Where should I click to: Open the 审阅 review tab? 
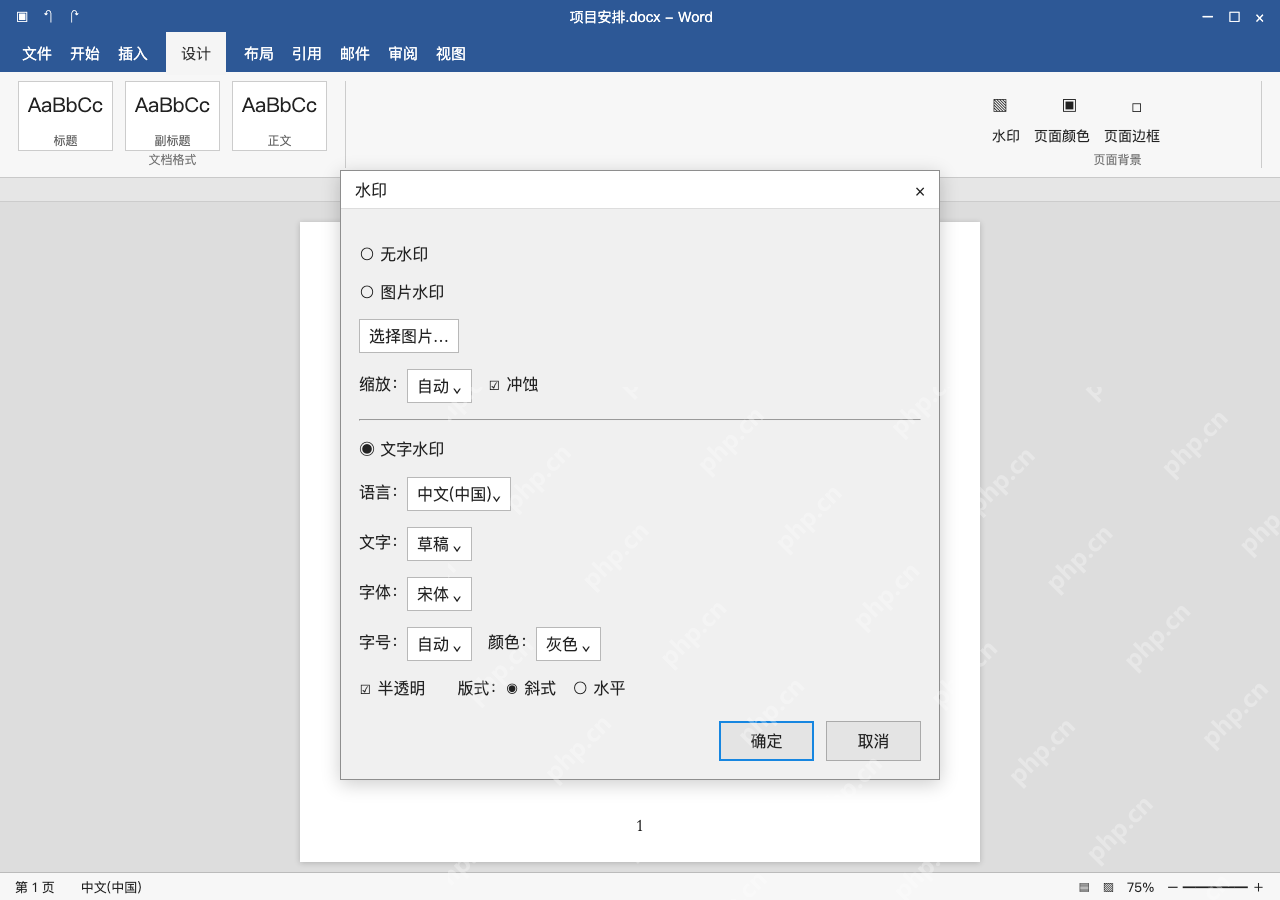403,53
